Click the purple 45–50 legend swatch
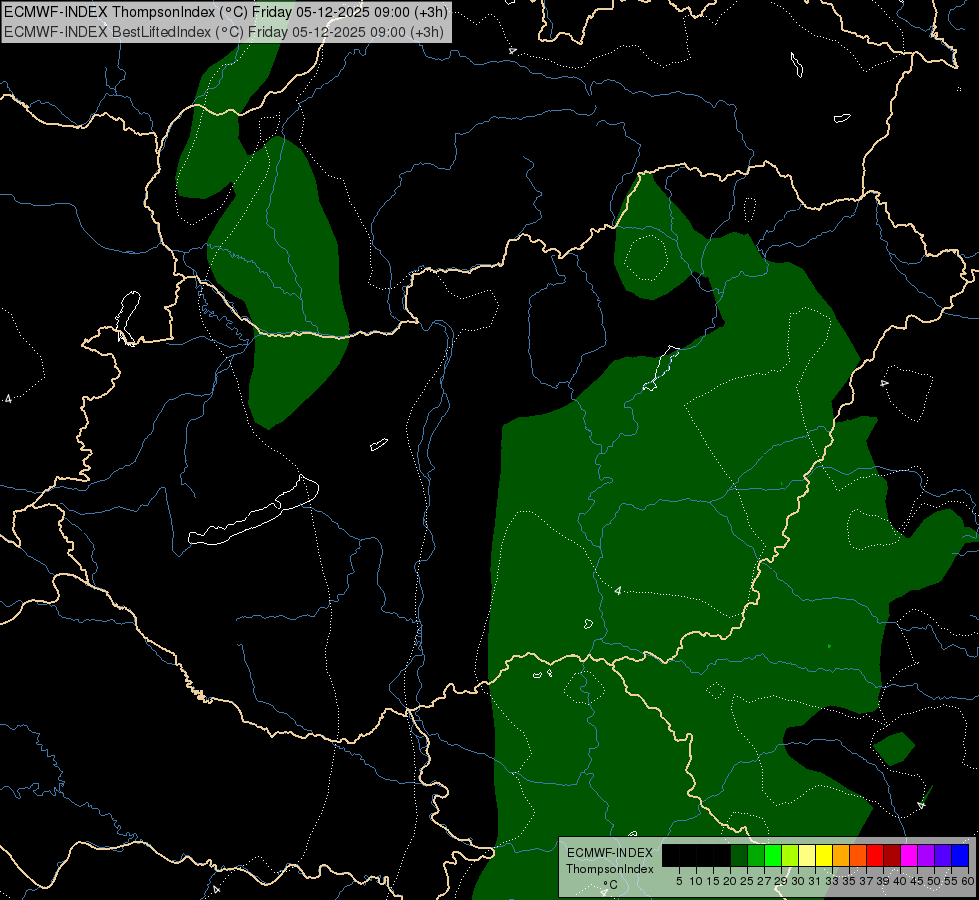This screenshot has width=979, height=900. coord(926,855)
